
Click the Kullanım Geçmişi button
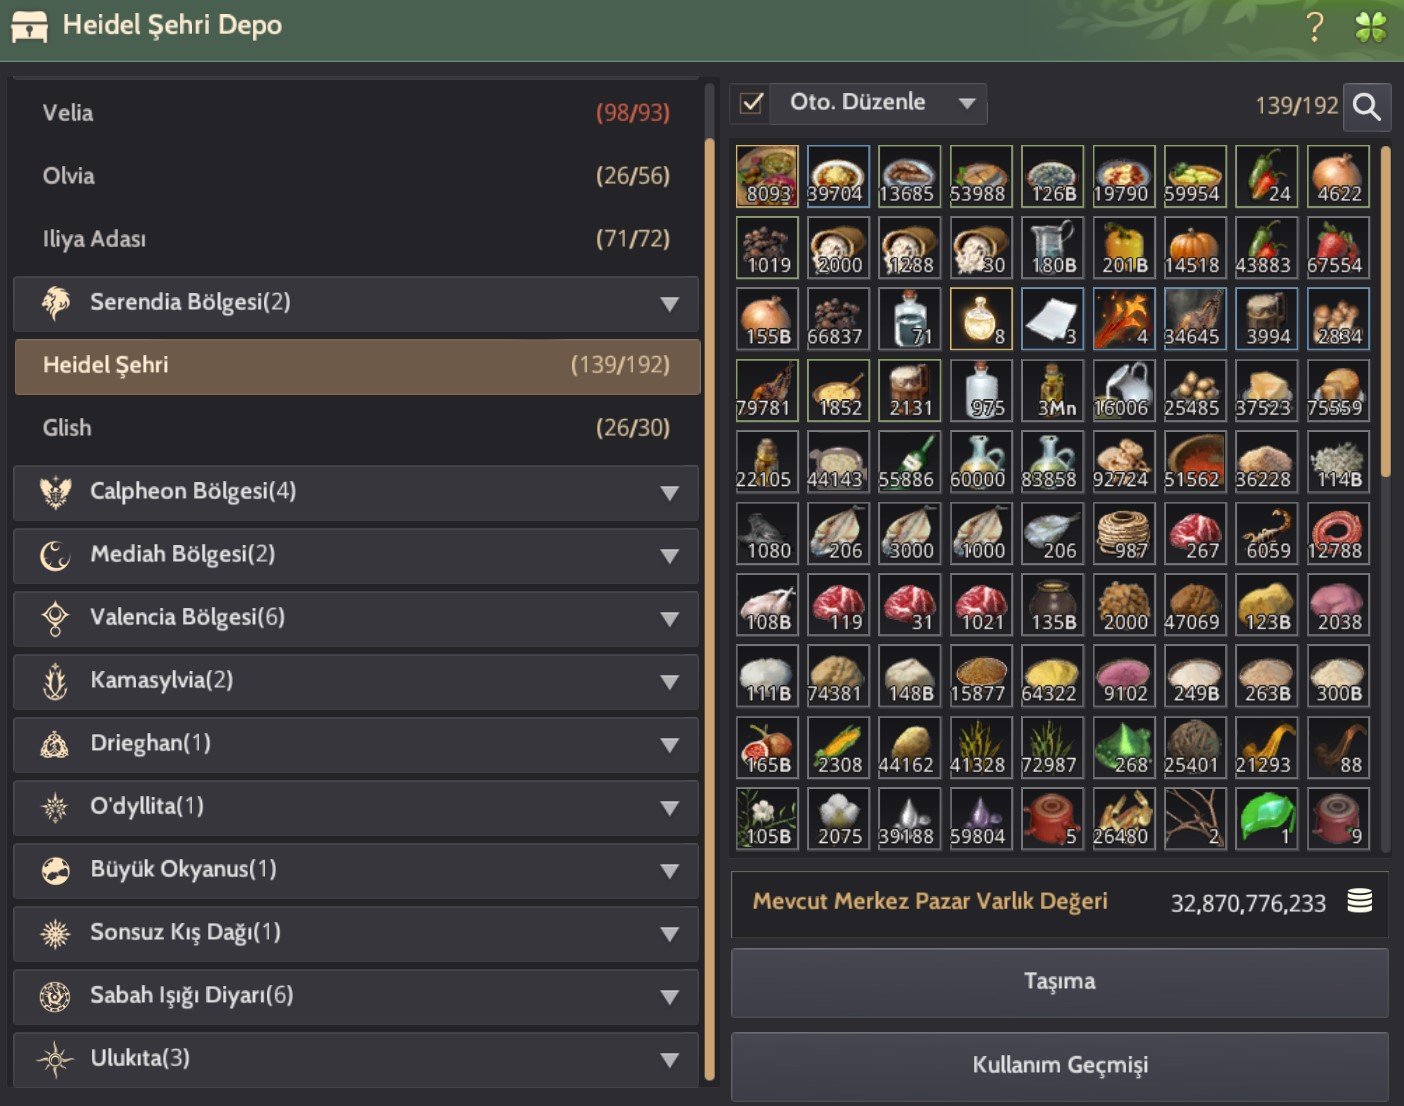[x=1059, y=1066]
